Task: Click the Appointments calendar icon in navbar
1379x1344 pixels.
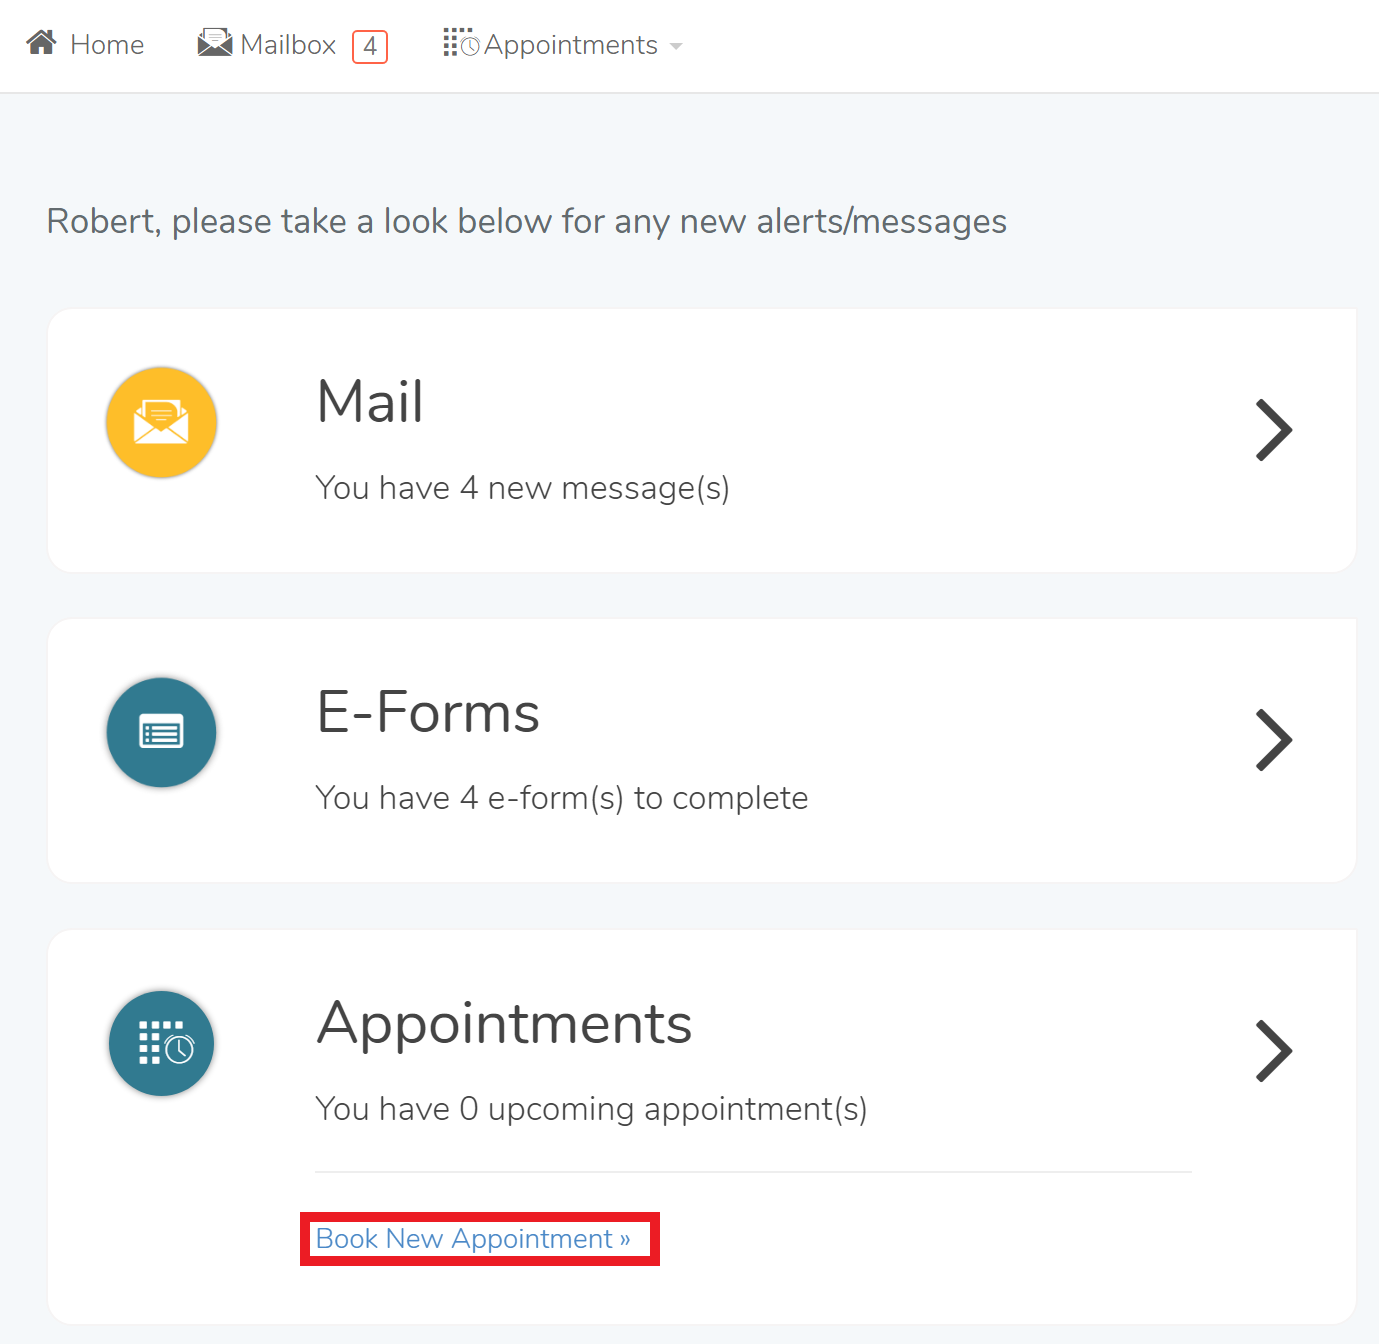Action: 461,43
